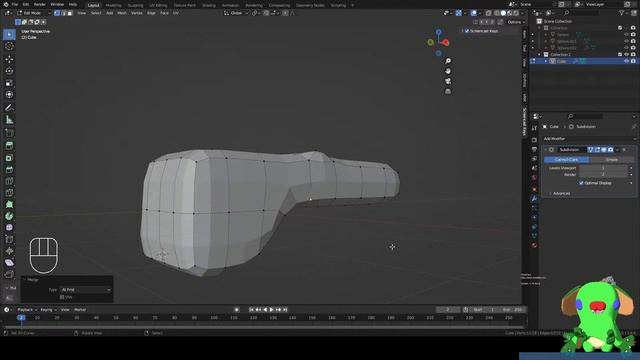This screenshot has width=640, height=360.
Task: Click the Render levels value field
Action: pos(603,174)
